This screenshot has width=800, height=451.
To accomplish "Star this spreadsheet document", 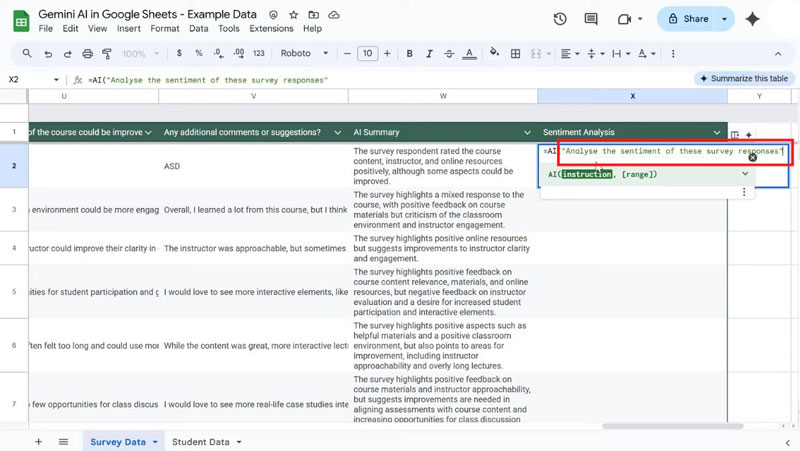I will click(x=293, y=16).
